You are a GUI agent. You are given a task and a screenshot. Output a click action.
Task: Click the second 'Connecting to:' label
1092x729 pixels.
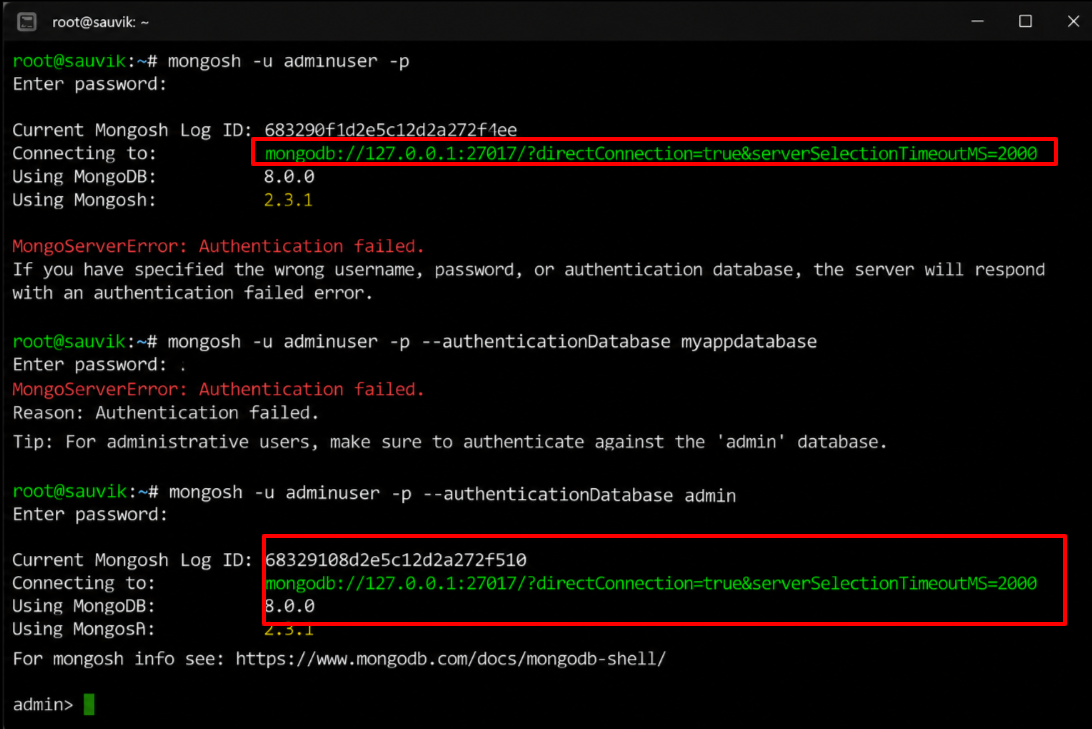84,583
